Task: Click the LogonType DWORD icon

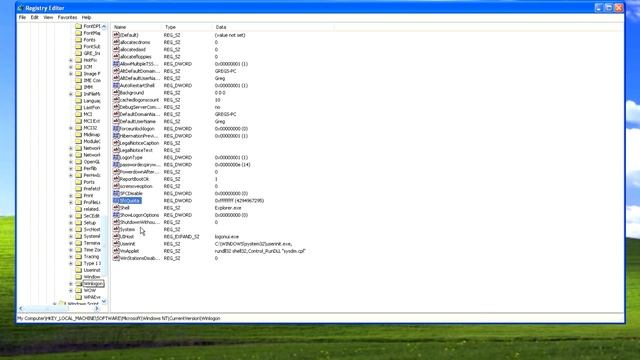Action: (116, 158)
